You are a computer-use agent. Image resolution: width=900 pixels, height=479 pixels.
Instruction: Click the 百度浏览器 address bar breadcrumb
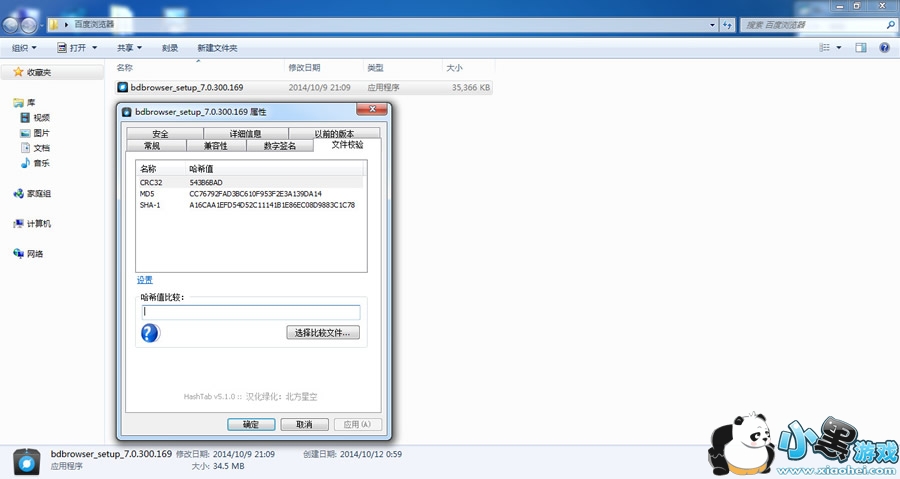click(x=95, y=25)
